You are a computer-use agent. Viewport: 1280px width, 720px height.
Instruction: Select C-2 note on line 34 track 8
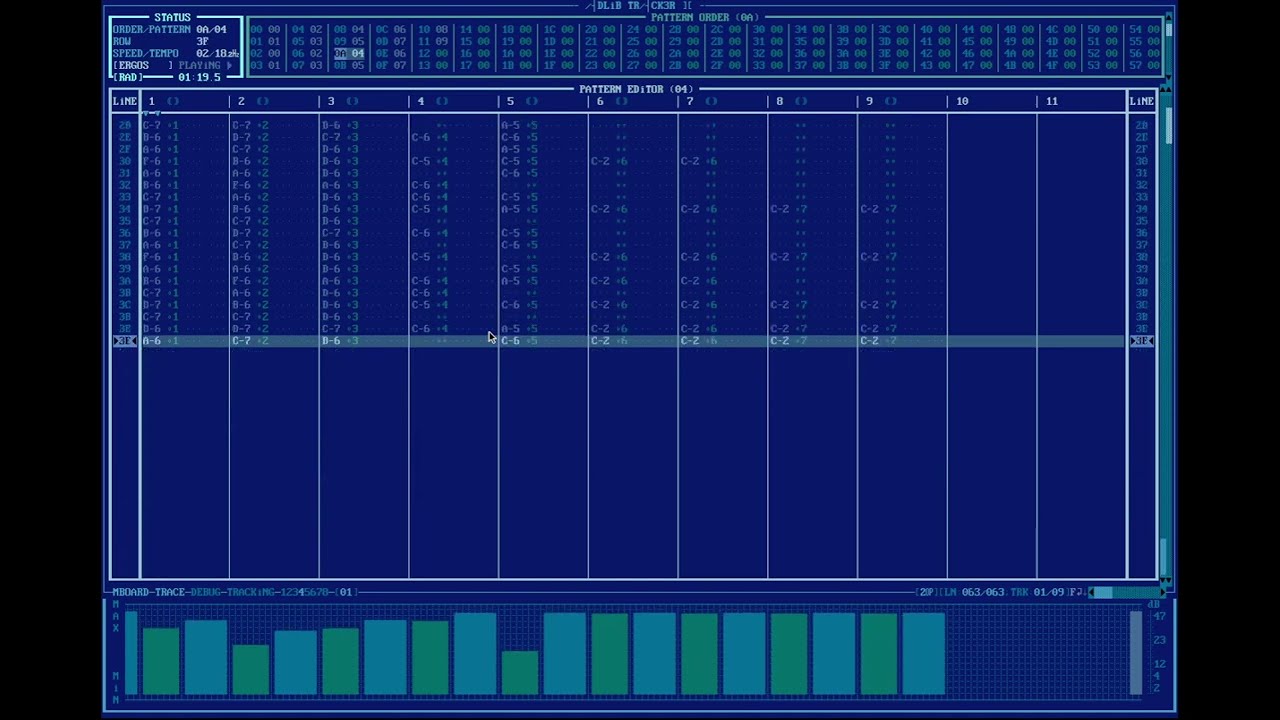[x=780, y=209]
